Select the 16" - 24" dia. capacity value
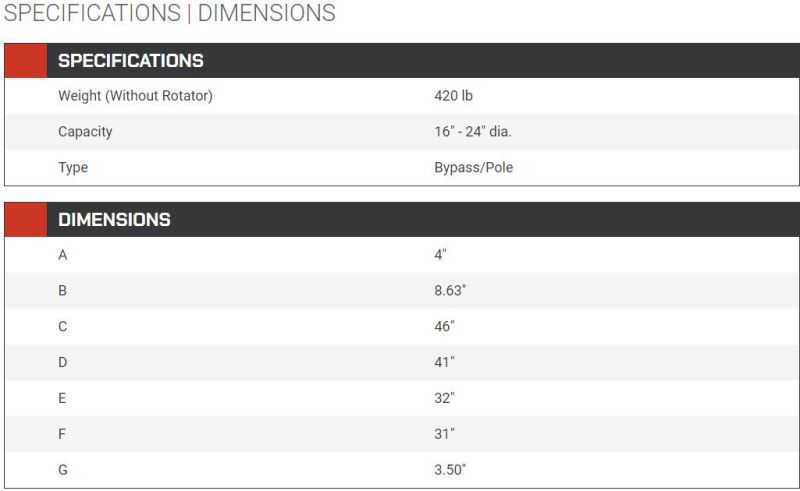Screen dimensions: 800x491 (x=473, y=132)
